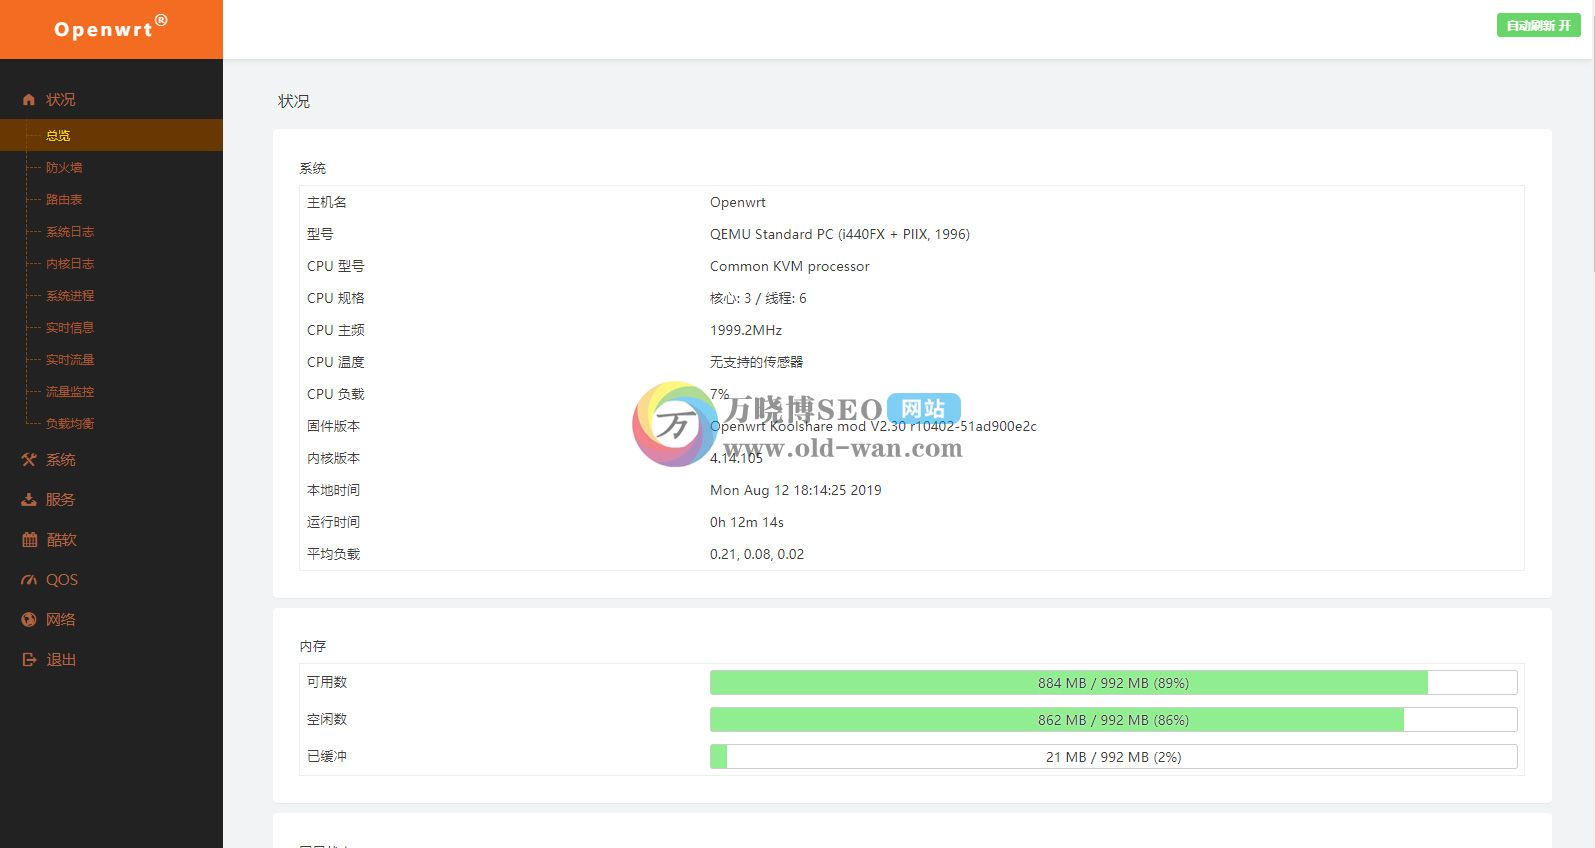Toggle the 自动刷新 开 auto-refresh button
This screenshot has height=848, width=1595.
(x=1538, y=25)
